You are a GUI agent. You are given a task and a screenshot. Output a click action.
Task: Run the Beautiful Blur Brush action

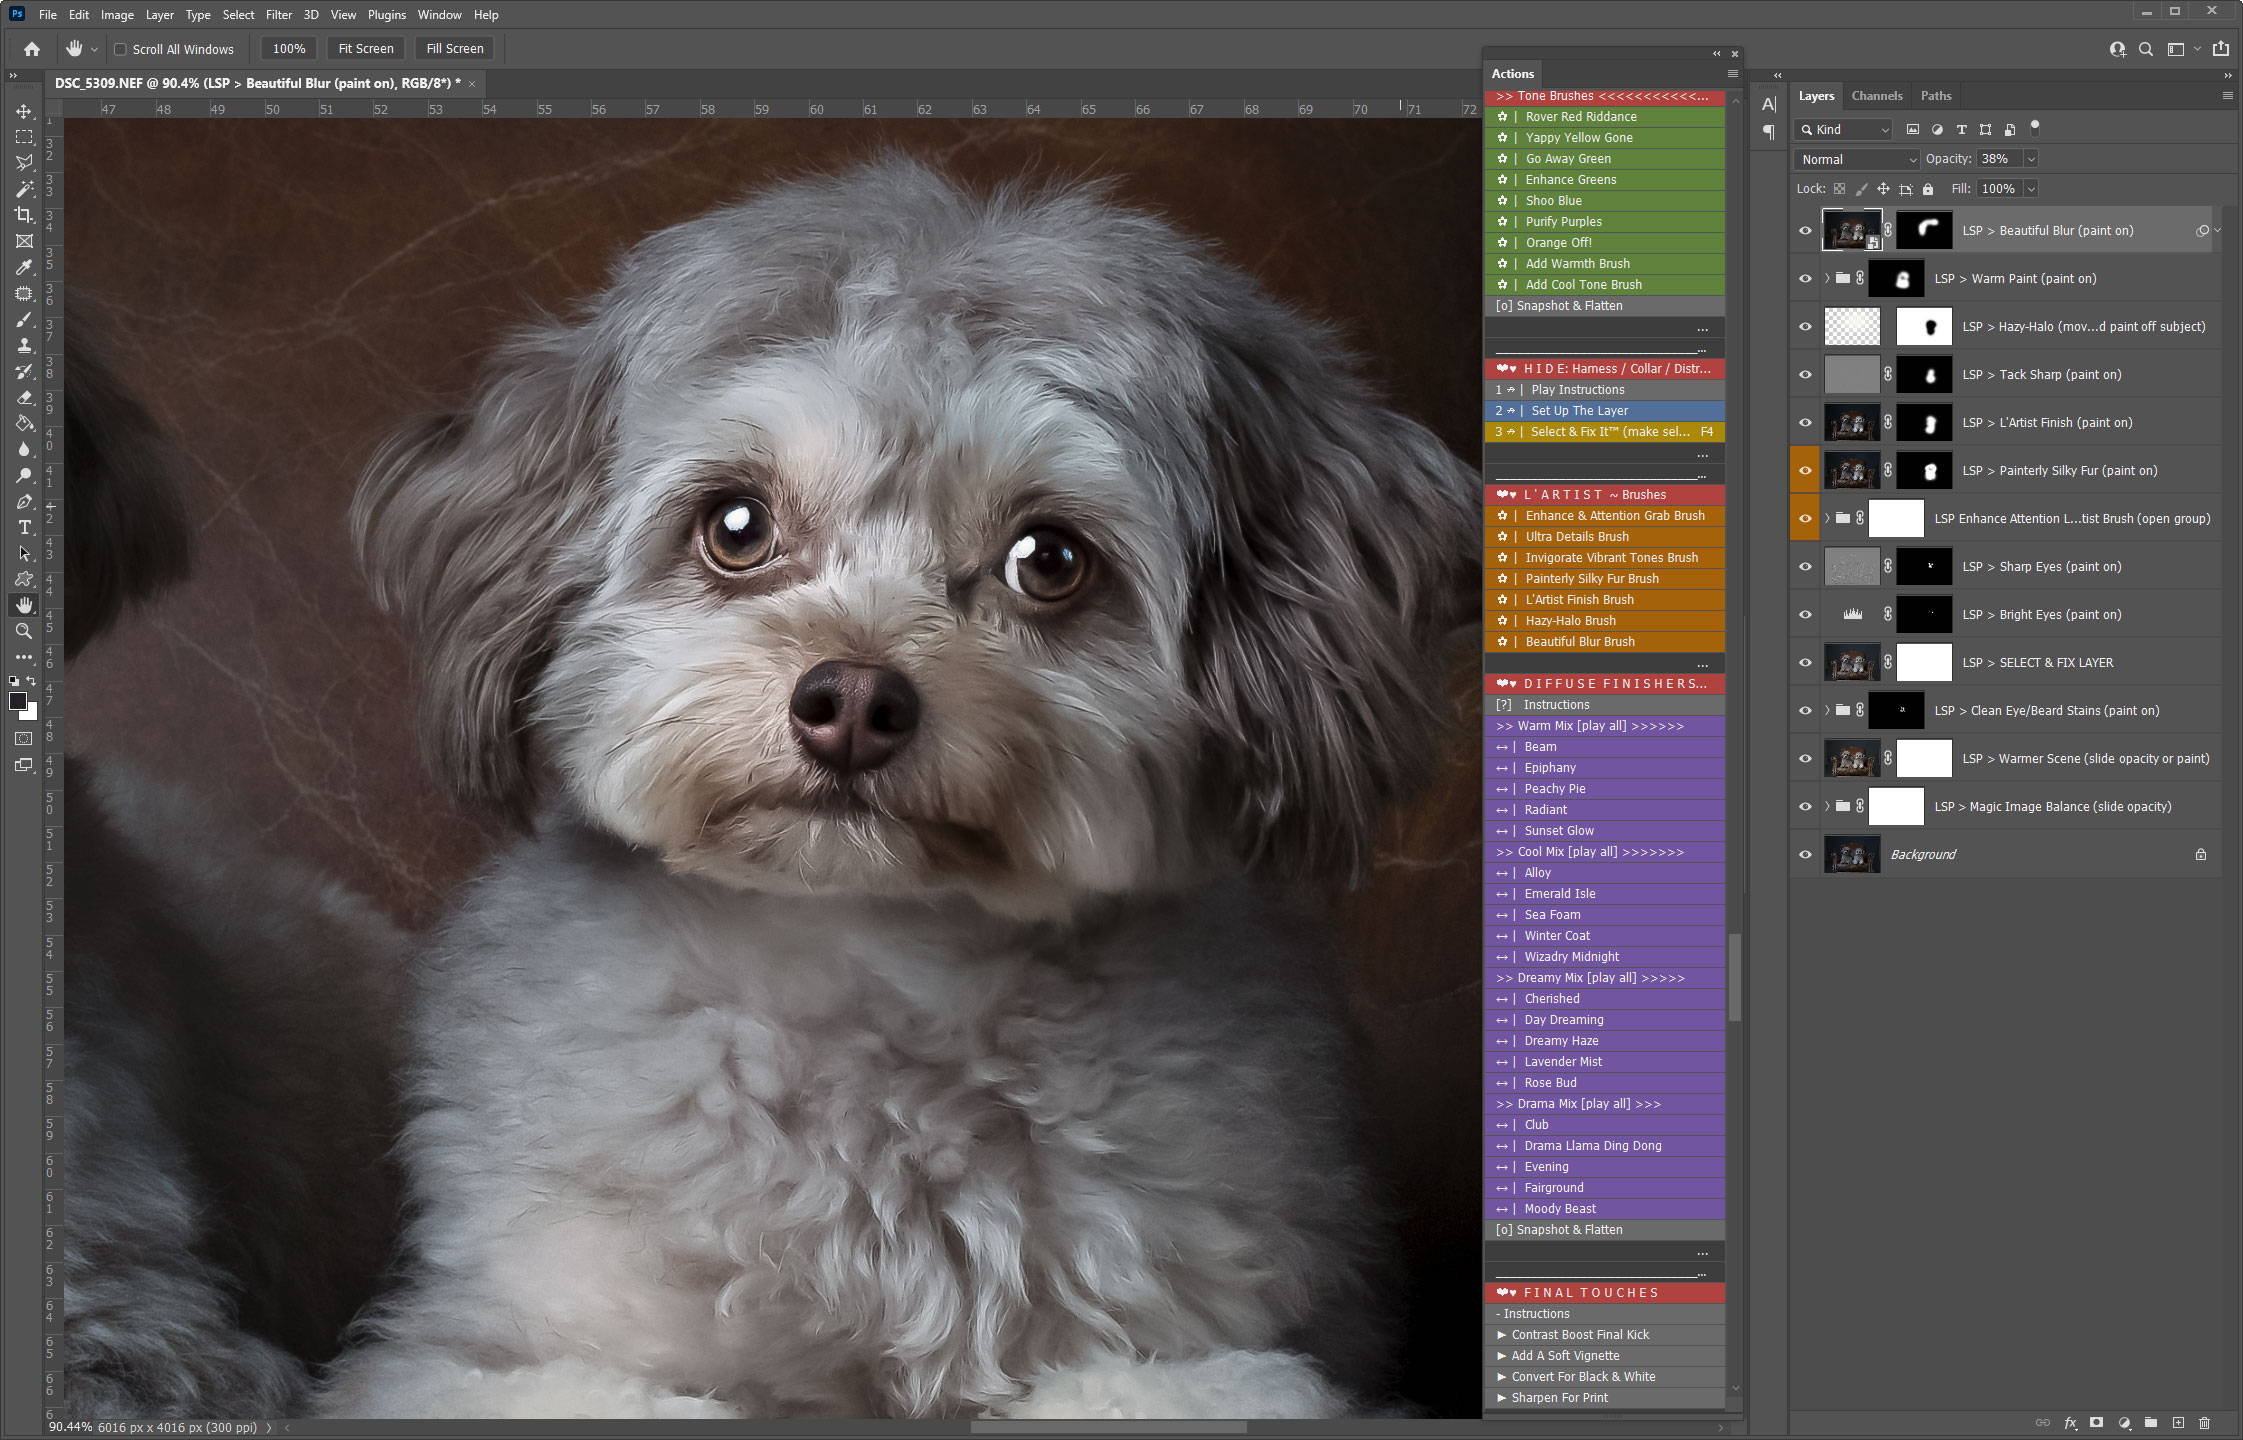click(1605, 642)
